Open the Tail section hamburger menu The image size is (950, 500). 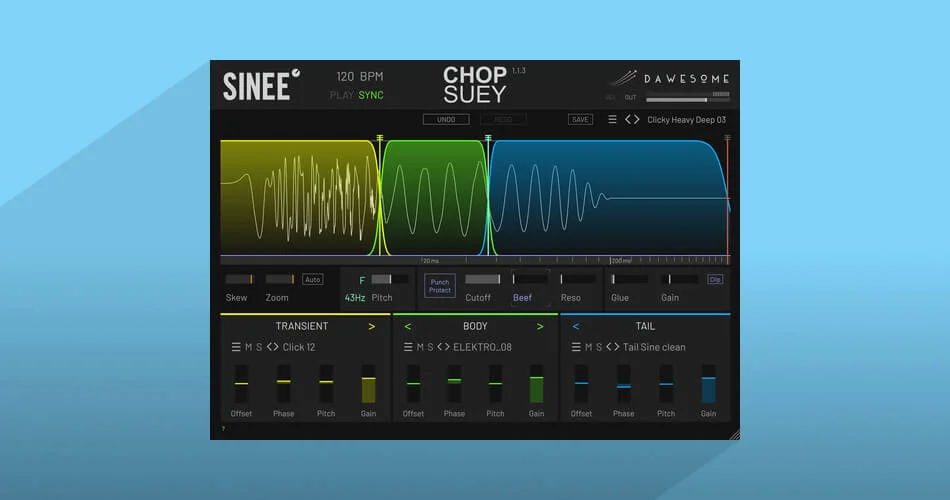pos(576,347)
